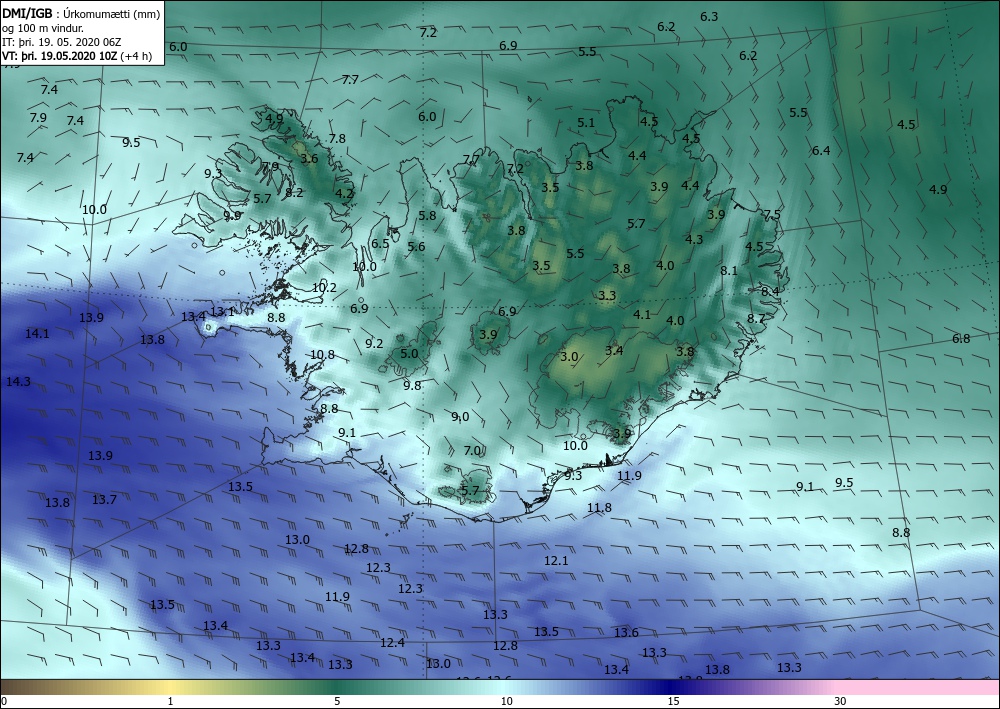
Task: Click the 7.5 value on the east coast
Action: coord(772,214)
